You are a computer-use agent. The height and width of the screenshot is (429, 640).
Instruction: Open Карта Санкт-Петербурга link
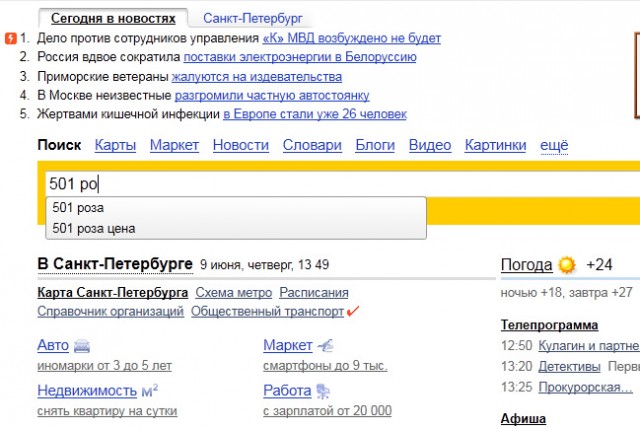click(x=113, y=293)
